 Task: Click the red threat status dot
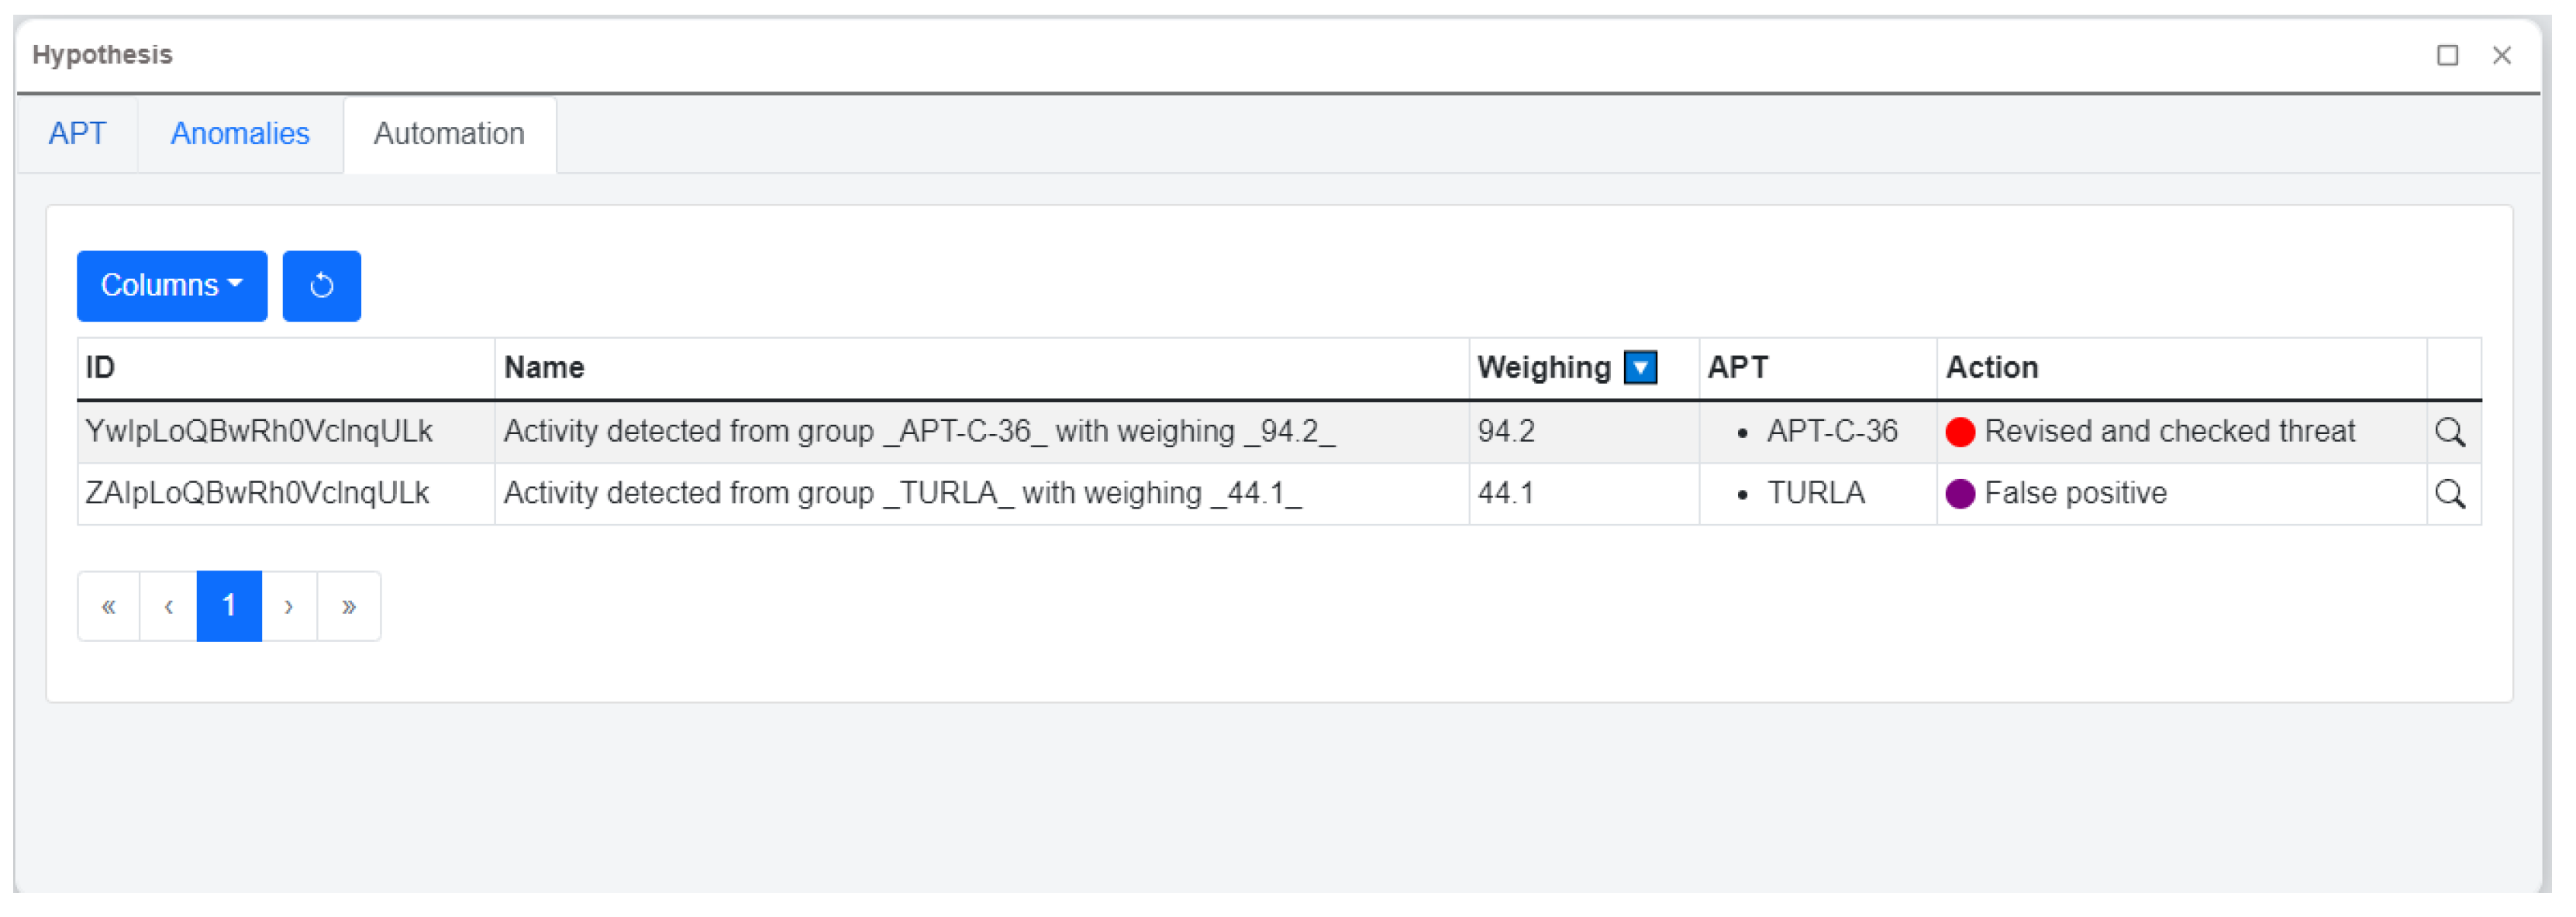point(1959,432)
